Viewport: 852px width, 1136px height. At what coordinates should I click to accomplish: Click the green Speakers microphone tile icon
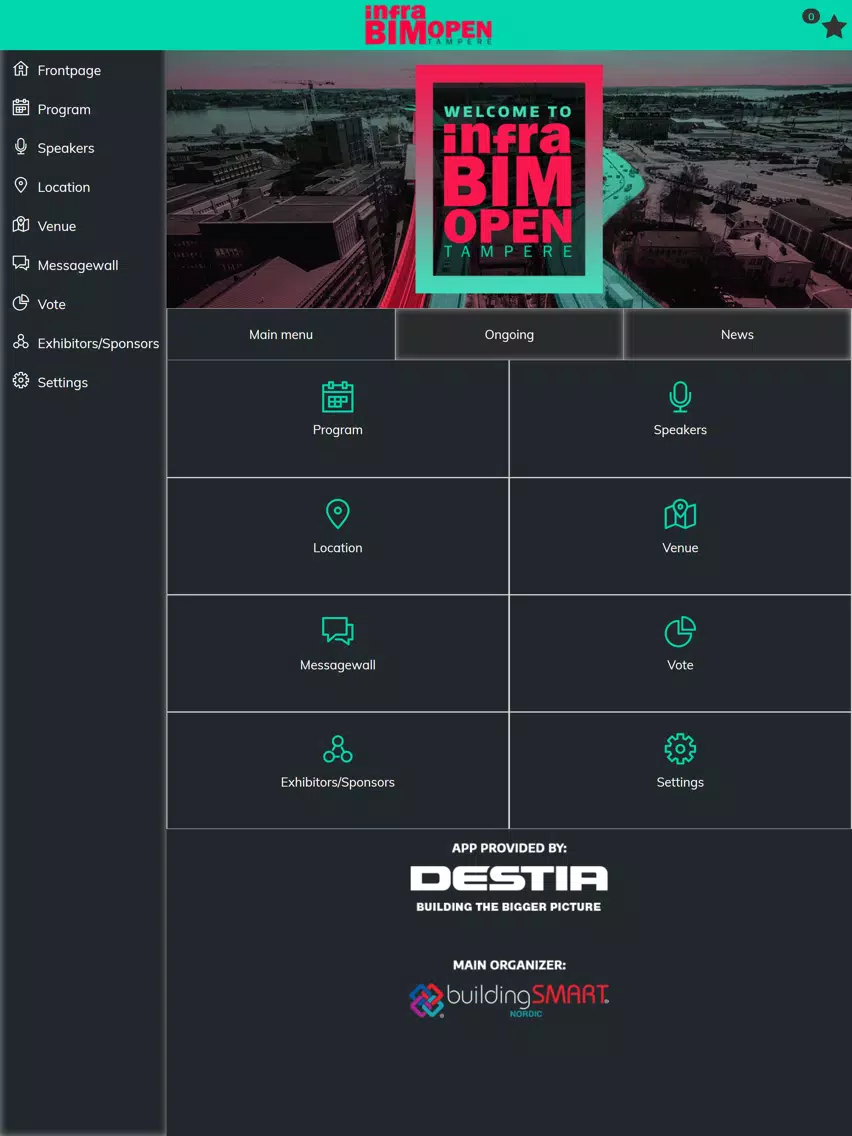coord(680,397)
